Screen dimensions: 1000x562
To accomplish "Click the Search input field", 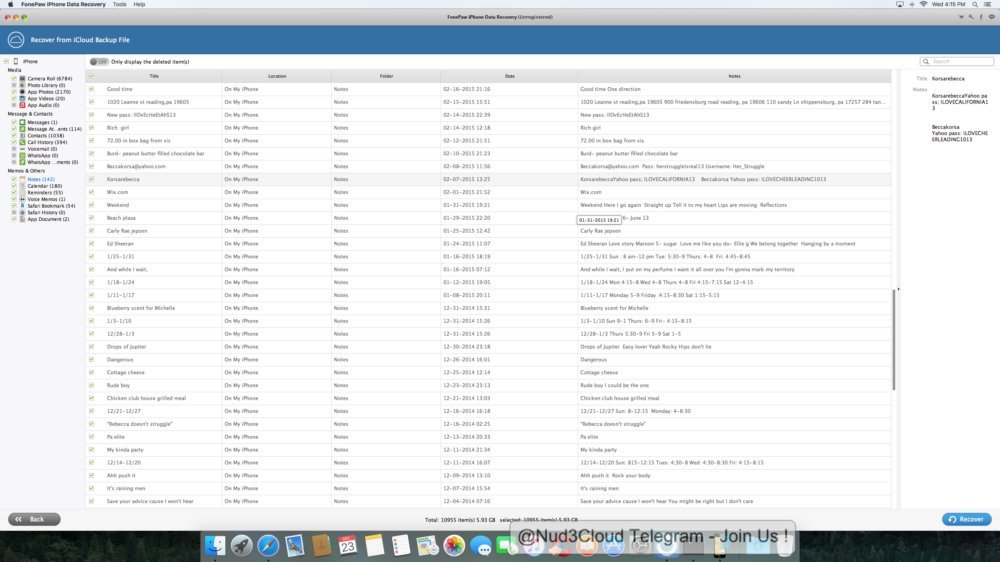I will (x=957, y=61).
